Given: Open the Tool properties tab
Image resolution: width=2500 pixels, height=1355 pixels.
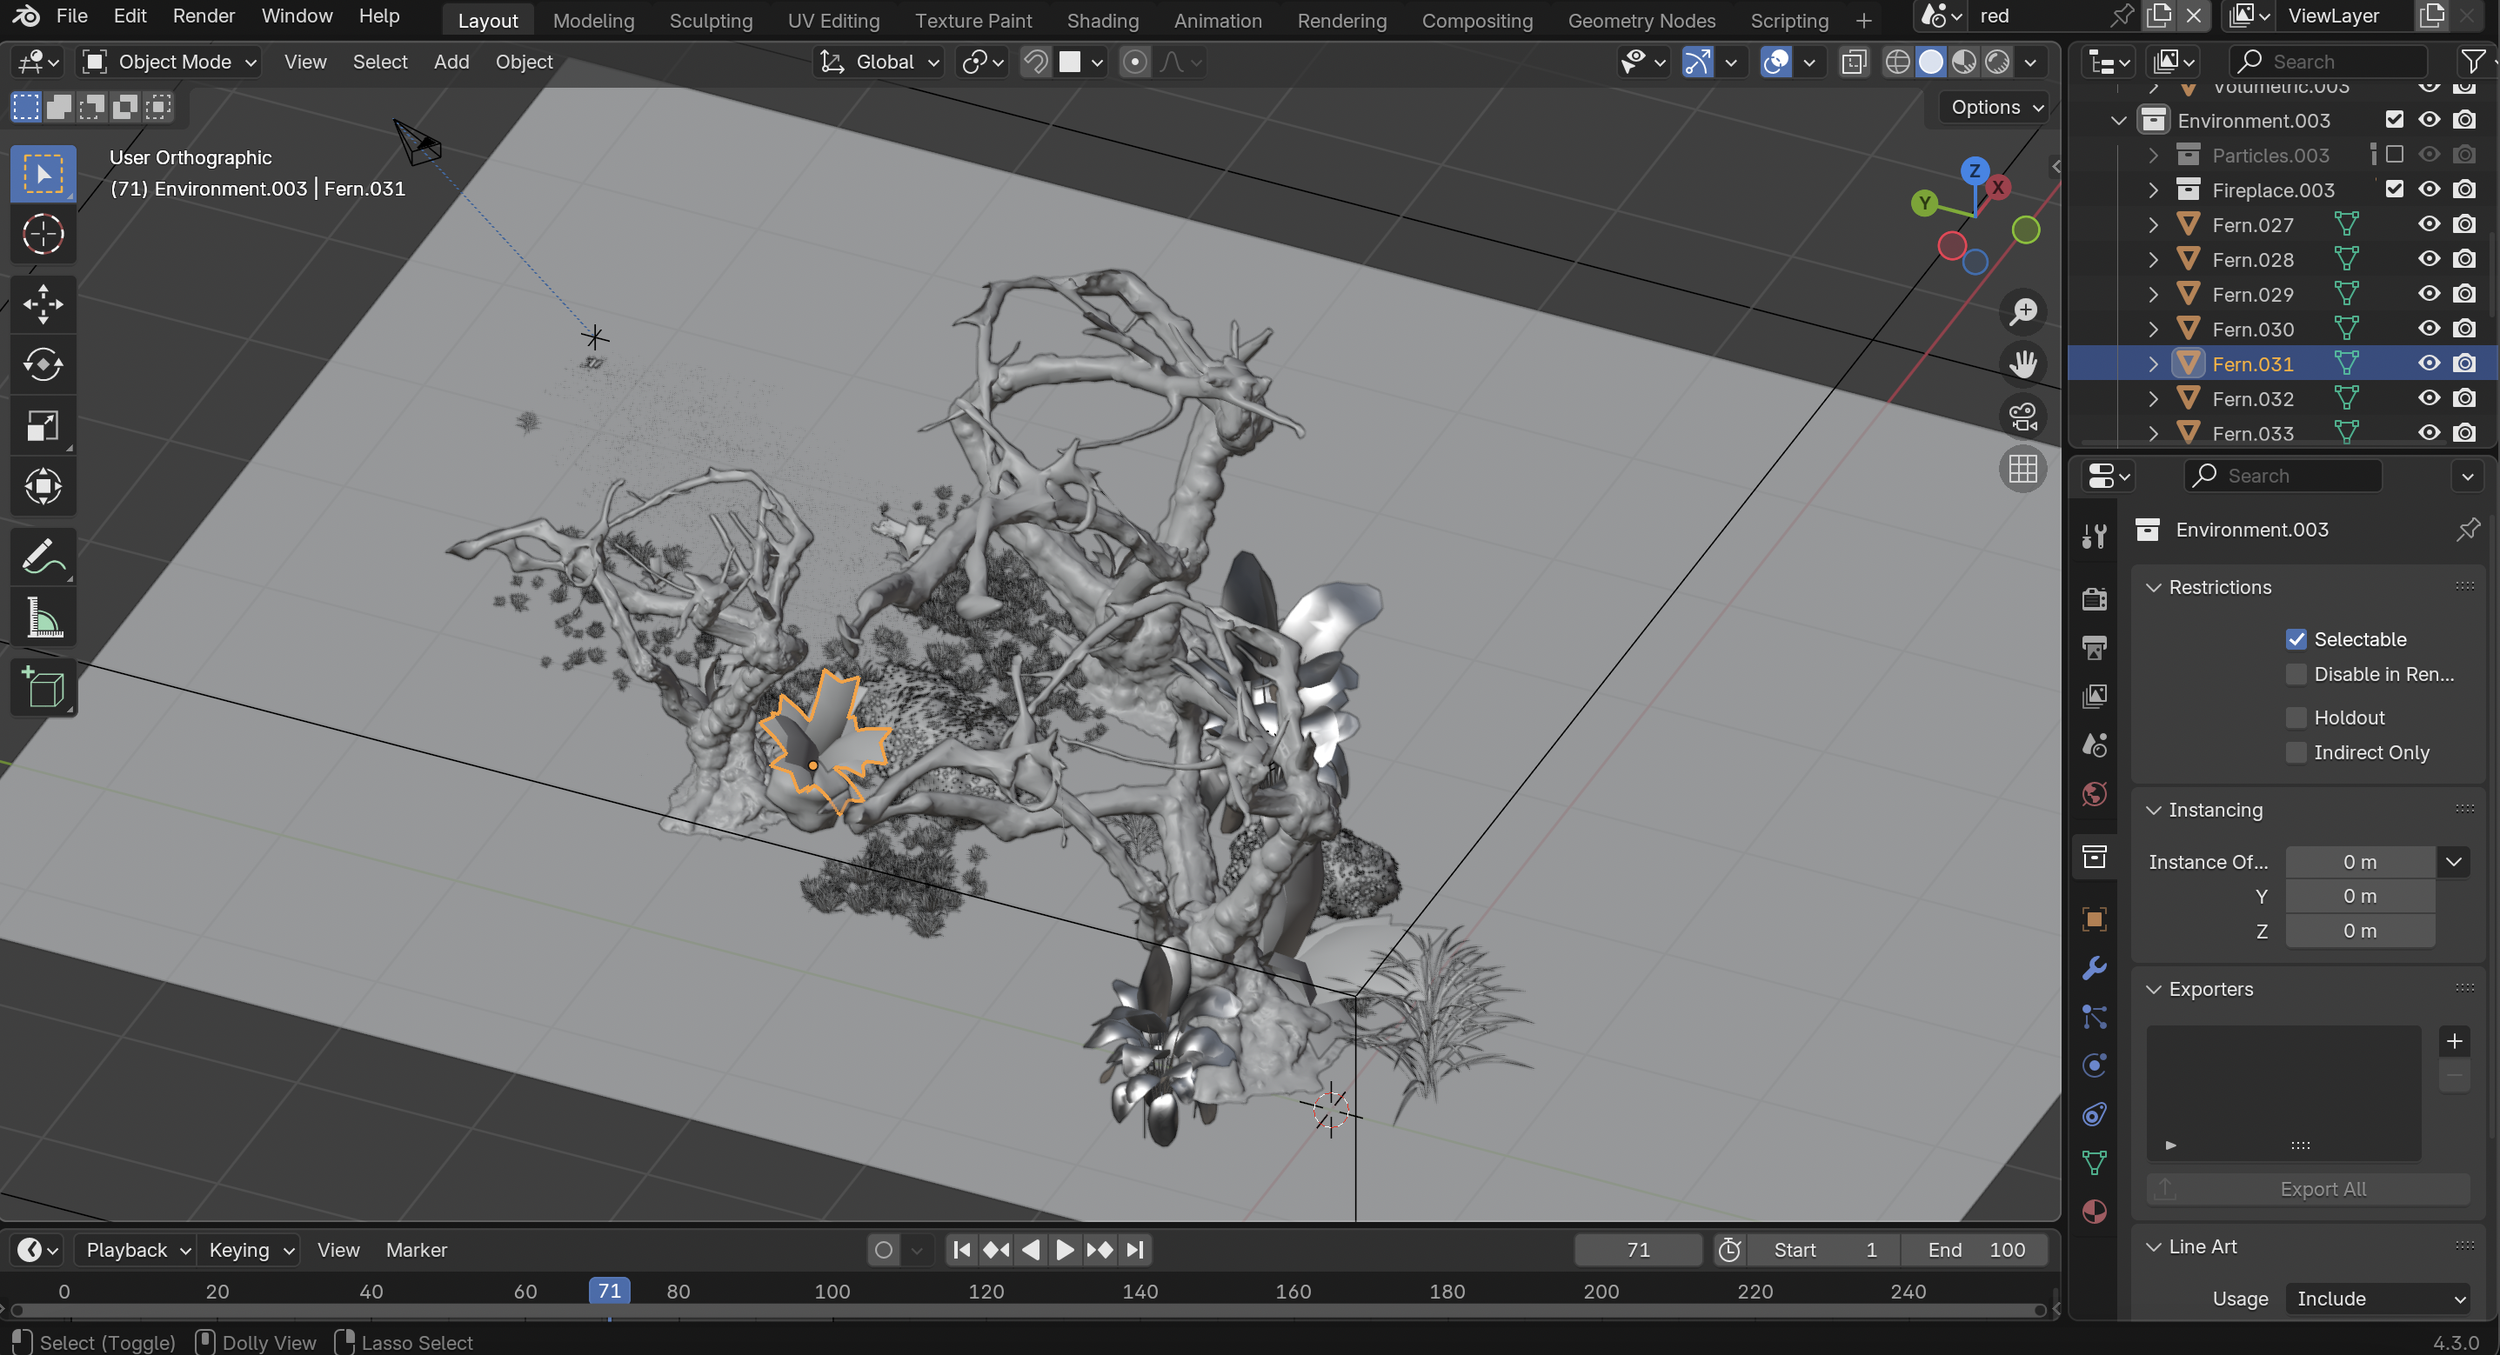Looking at the screenshot, I should [2094, 536].
